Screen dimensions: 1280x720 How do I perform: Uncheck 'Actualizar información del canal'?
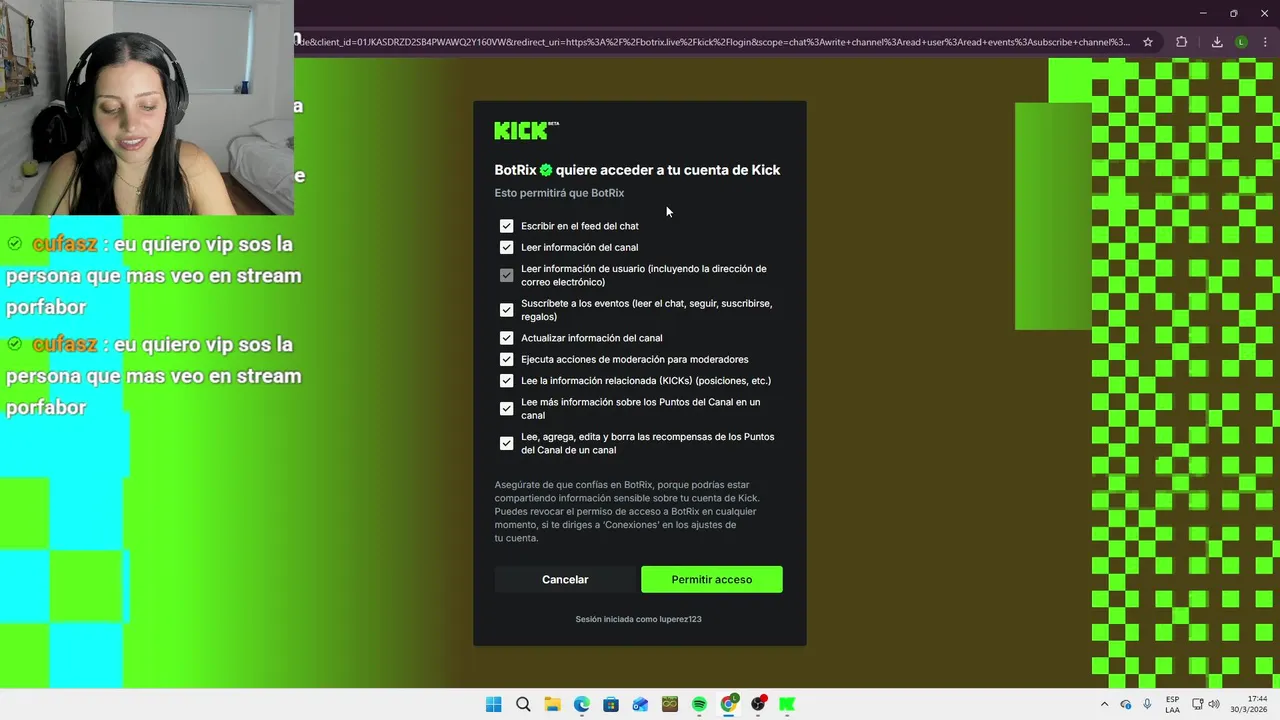tap(506, 338)
